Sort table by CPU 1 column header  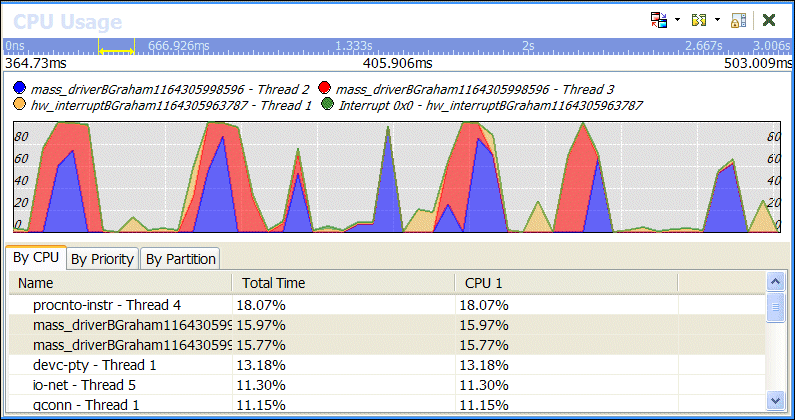(x=565, y=283)
